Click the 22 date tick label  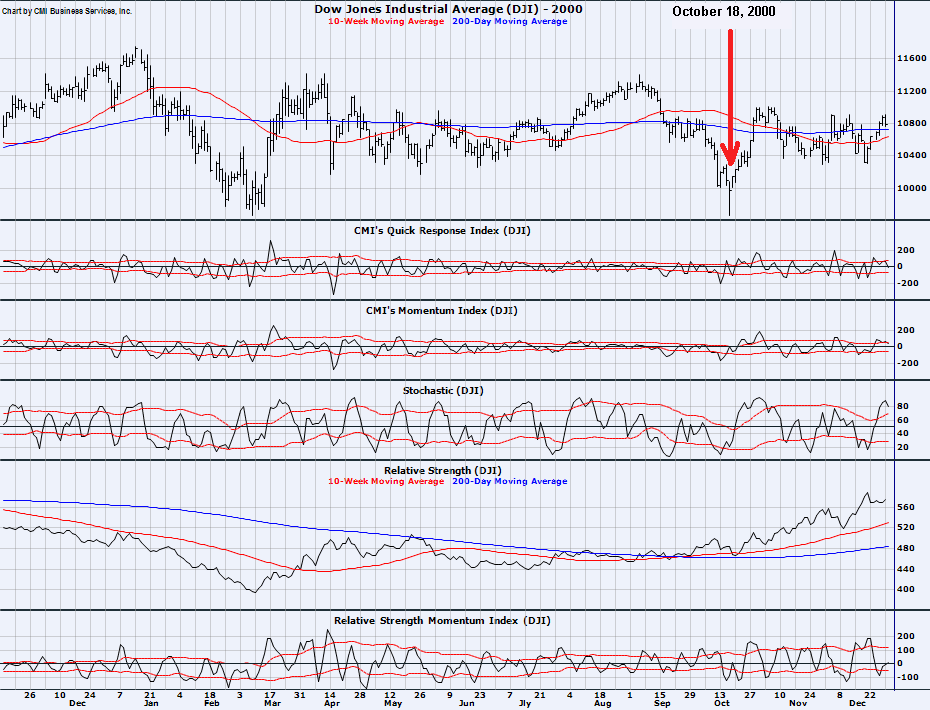point(870,695)
